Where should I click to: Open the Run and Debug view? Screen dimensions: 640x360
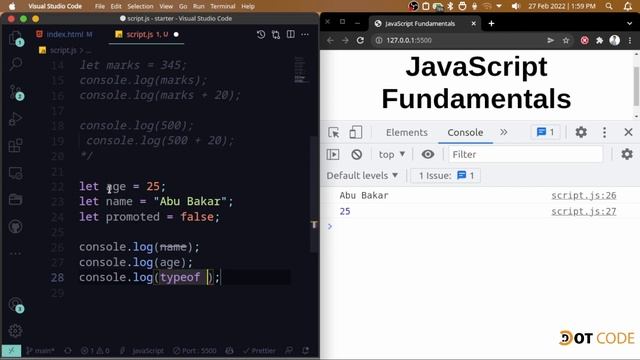click(16, 119)
